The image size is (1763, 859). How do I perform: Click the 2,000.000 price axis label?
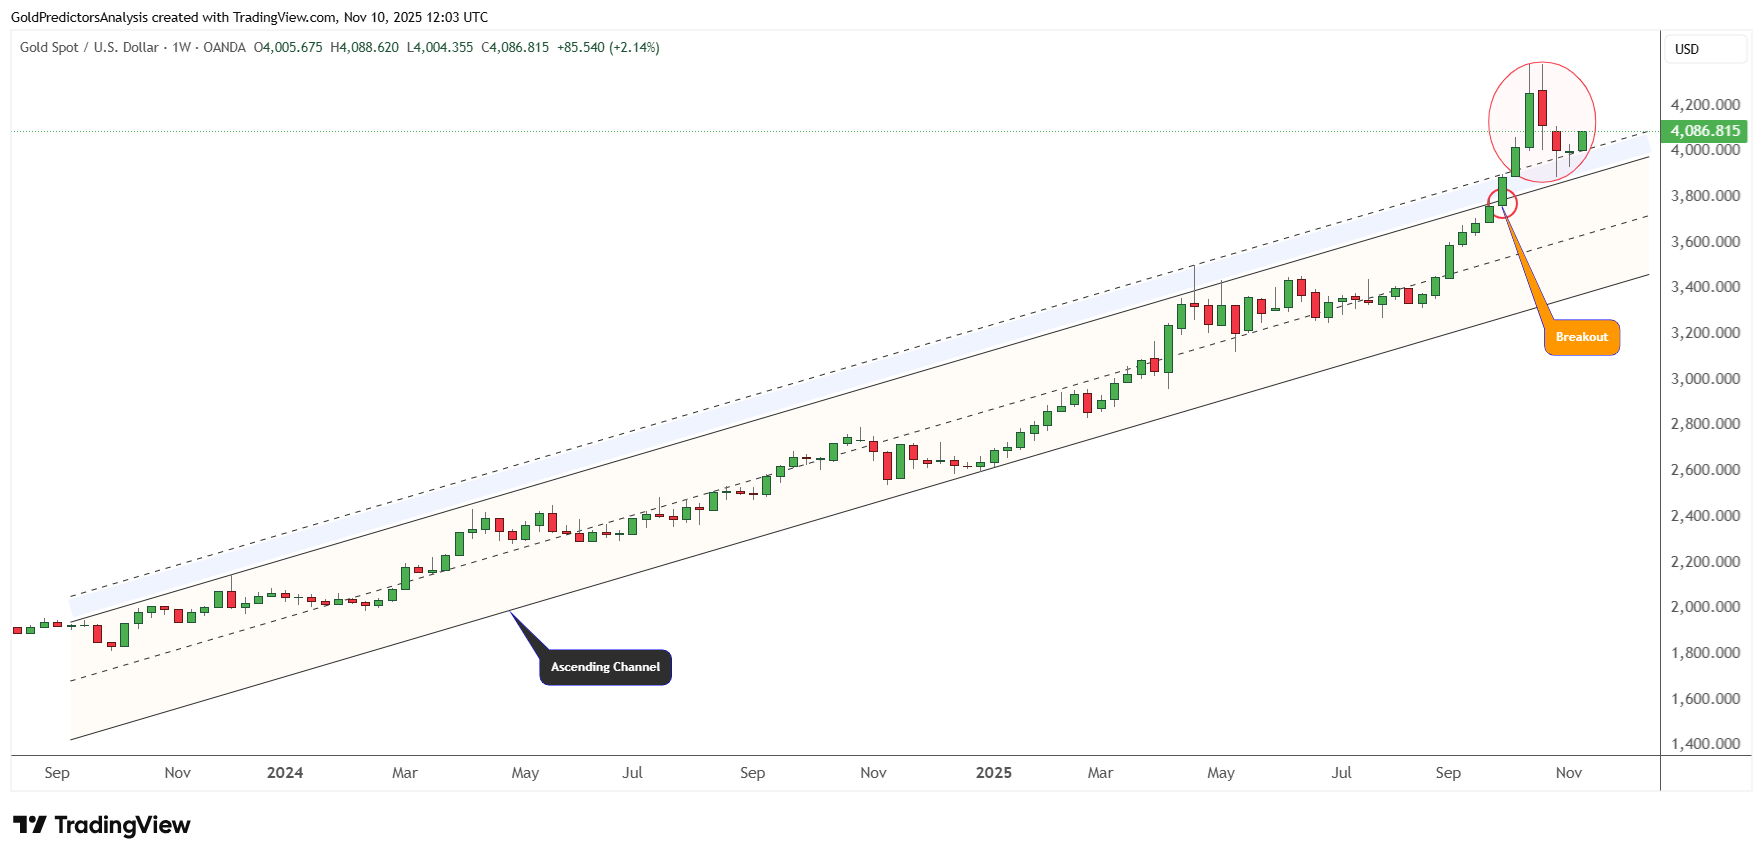point(1704,607)
